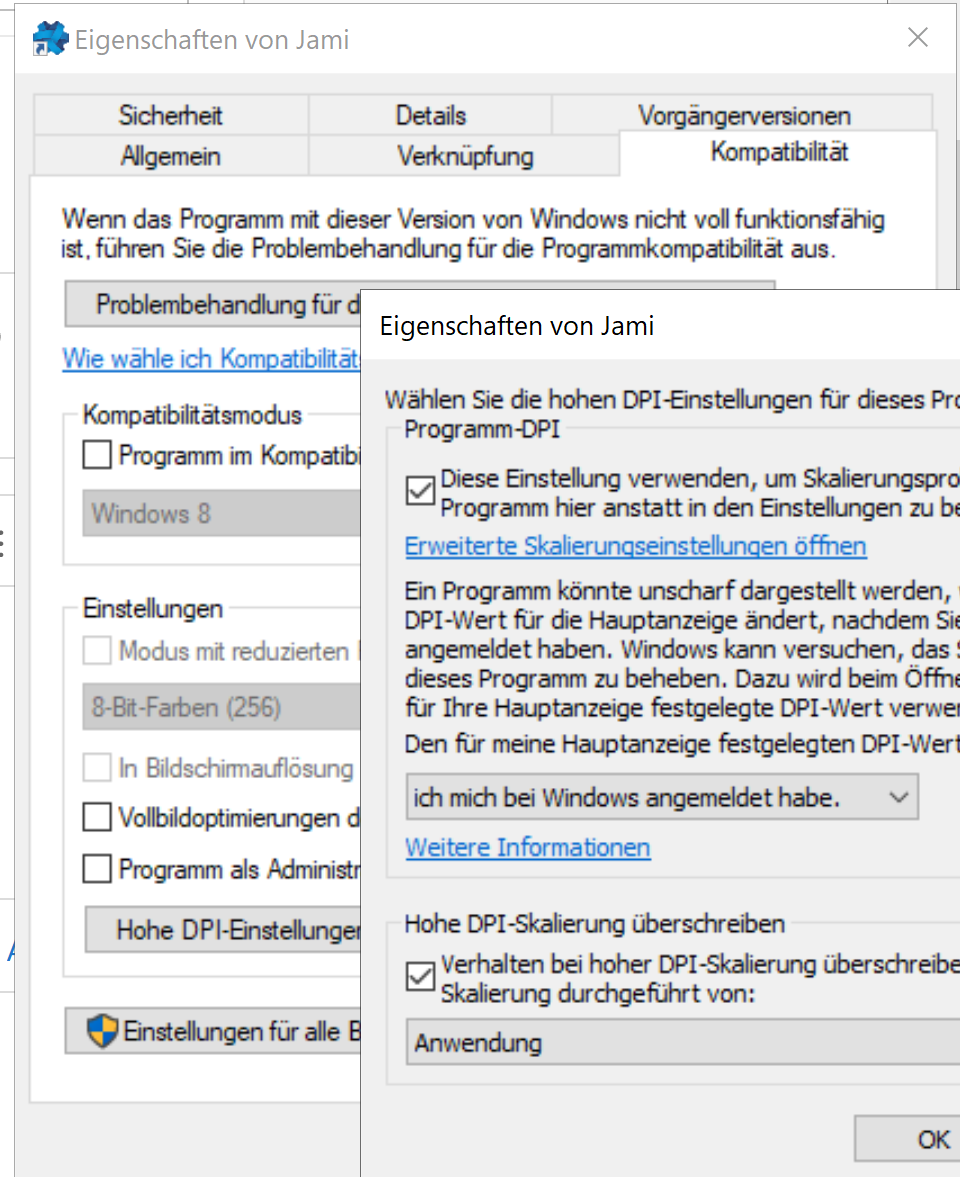Click the DPI dialog title 'Eigenschaften von Jami'
Viewport: 960px width, 1177px height.
click(516, 326)
